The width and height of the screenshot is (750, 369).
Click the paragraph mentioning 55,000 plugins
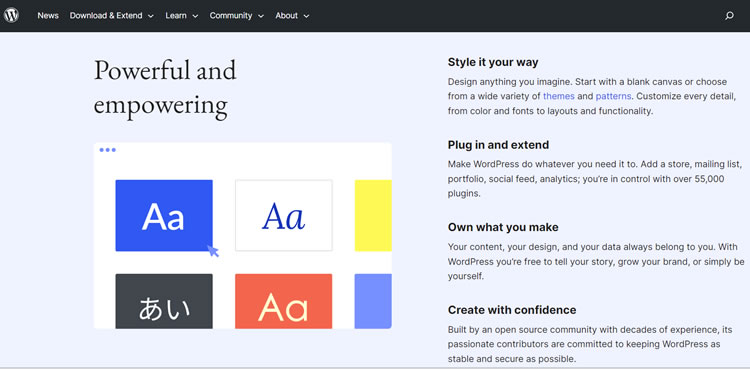(x=595, y=179)
